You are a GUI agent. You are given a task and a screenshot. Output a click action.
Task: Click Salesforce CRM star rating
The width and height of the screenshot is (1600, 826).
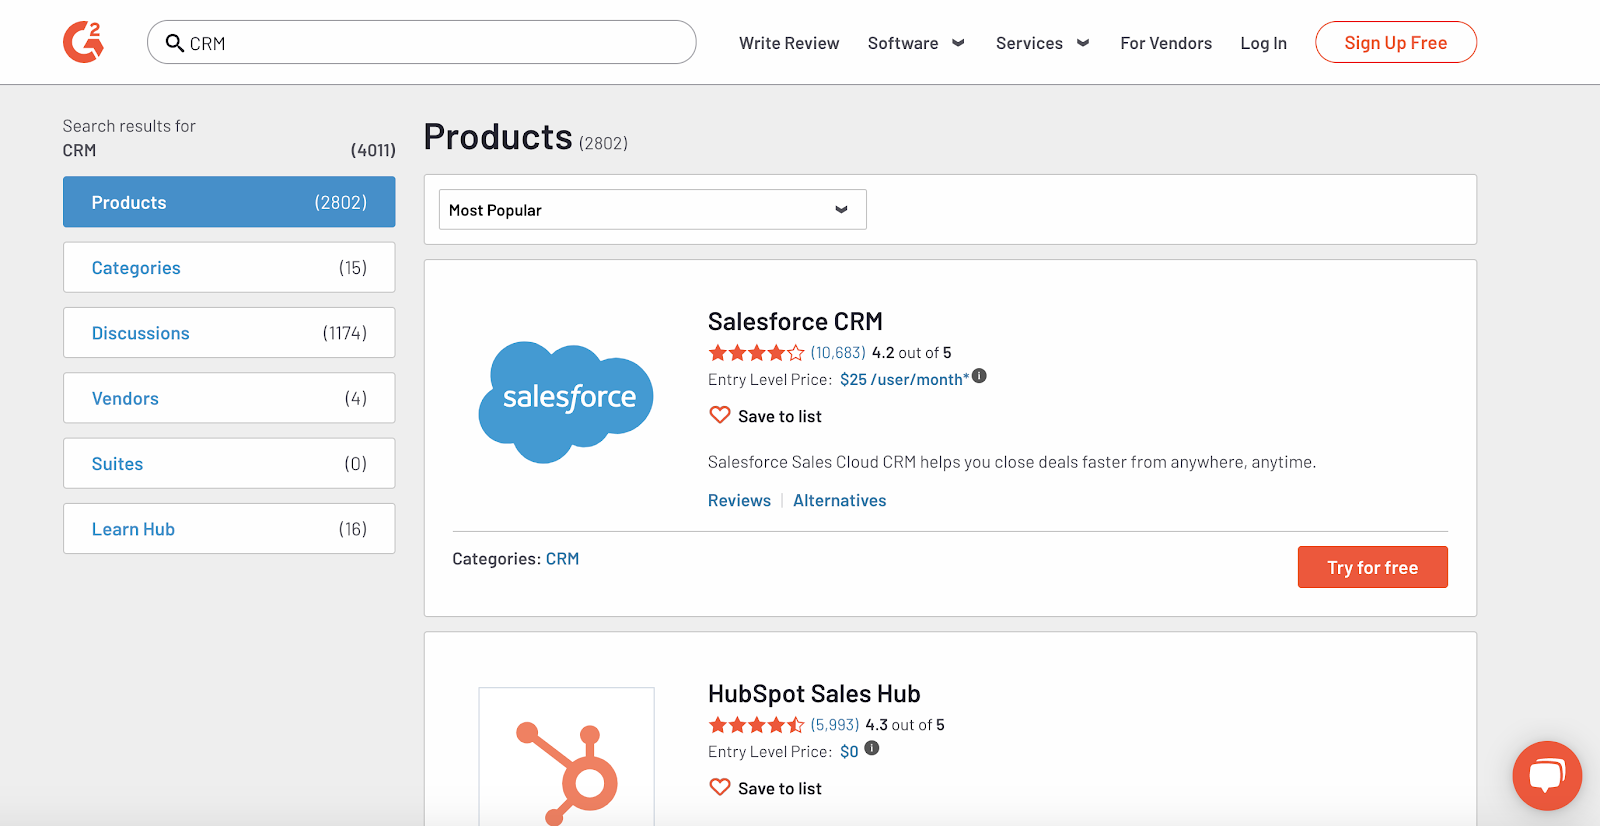click(756, 353)
